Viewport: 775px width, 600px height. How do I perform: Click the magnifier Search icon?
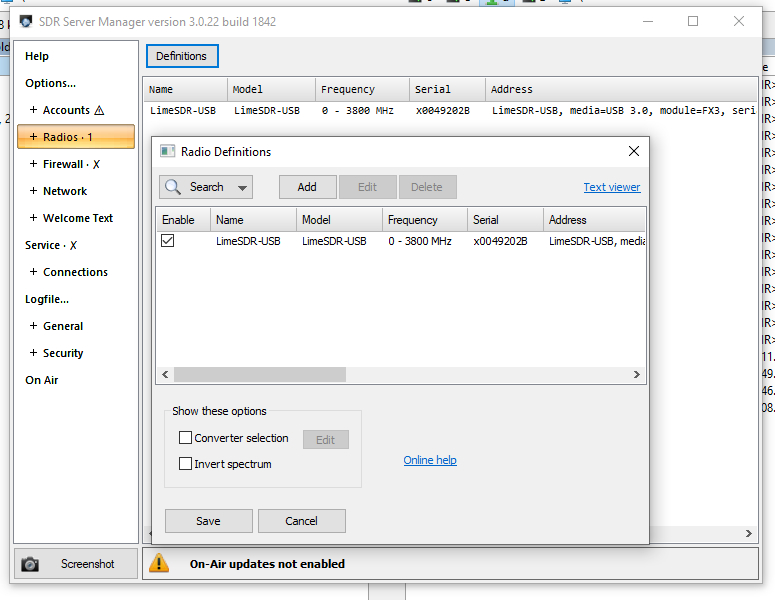(x=173, y=187)
